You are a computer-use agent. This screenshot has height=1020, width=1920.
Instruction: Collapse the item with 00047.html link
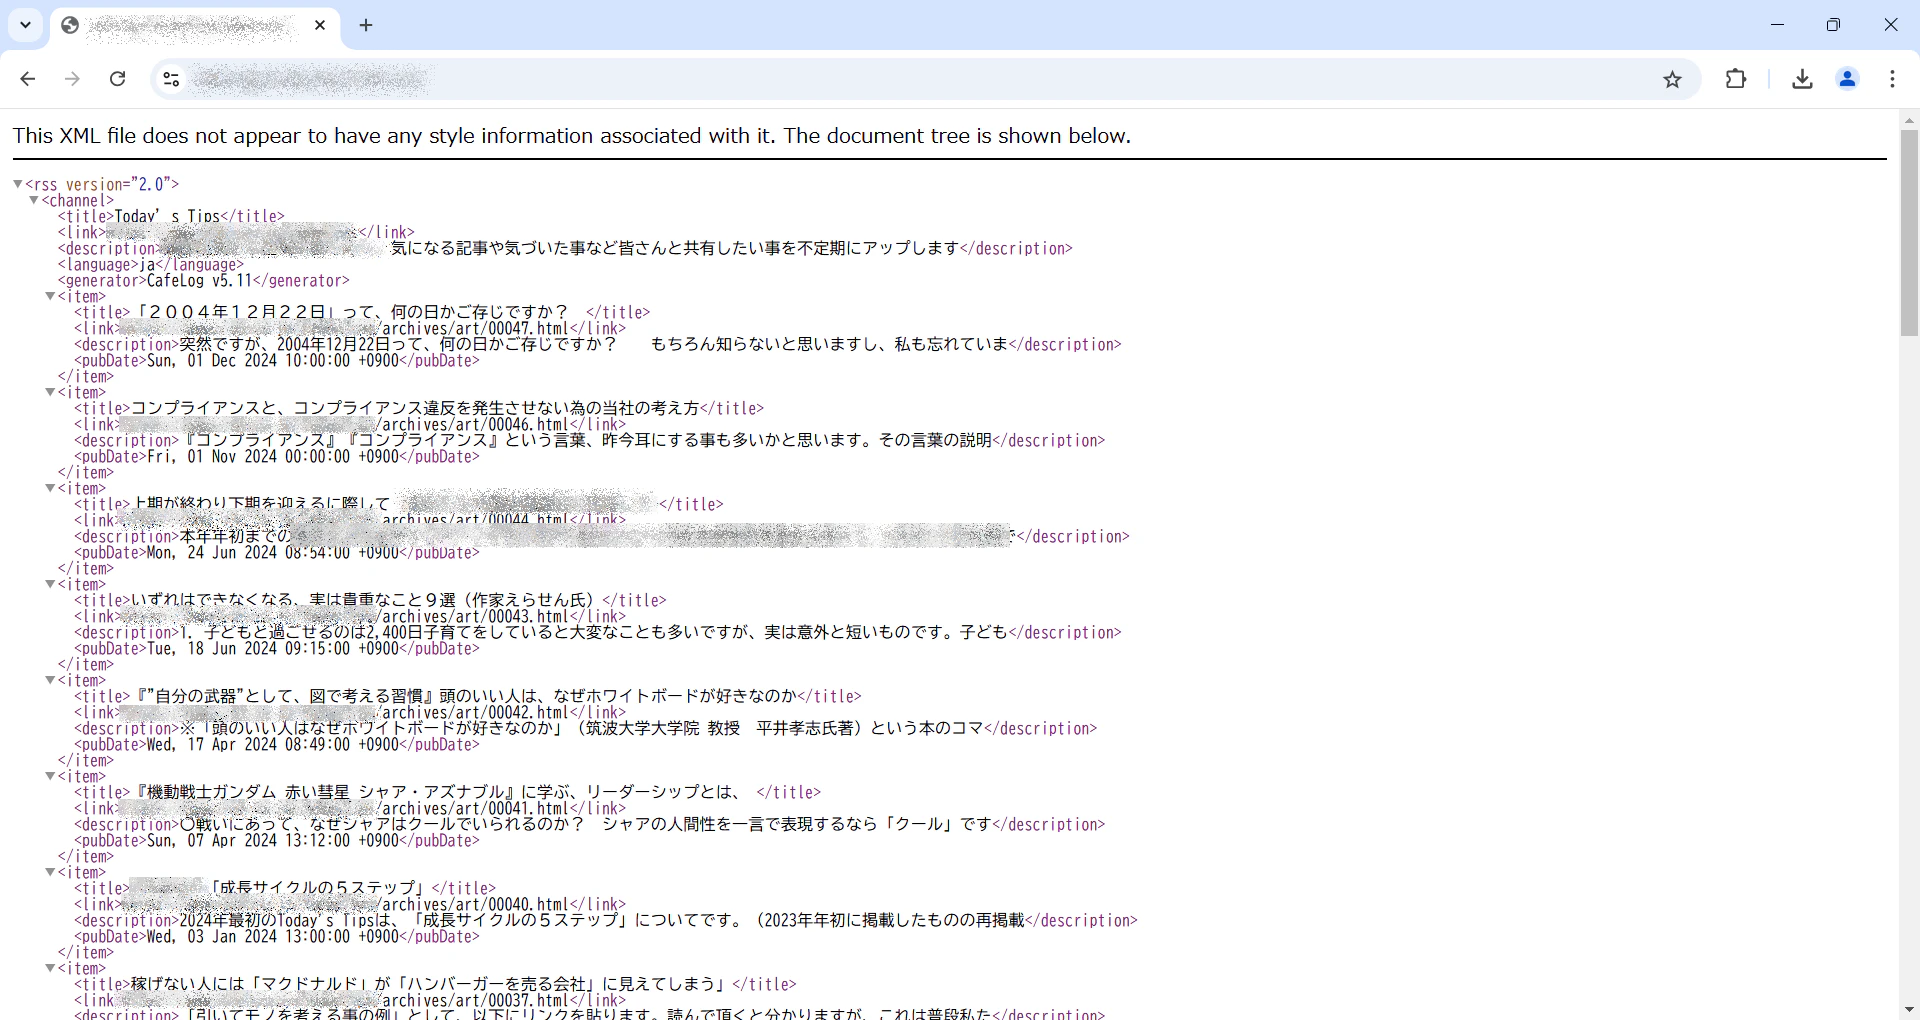point(50,296)
